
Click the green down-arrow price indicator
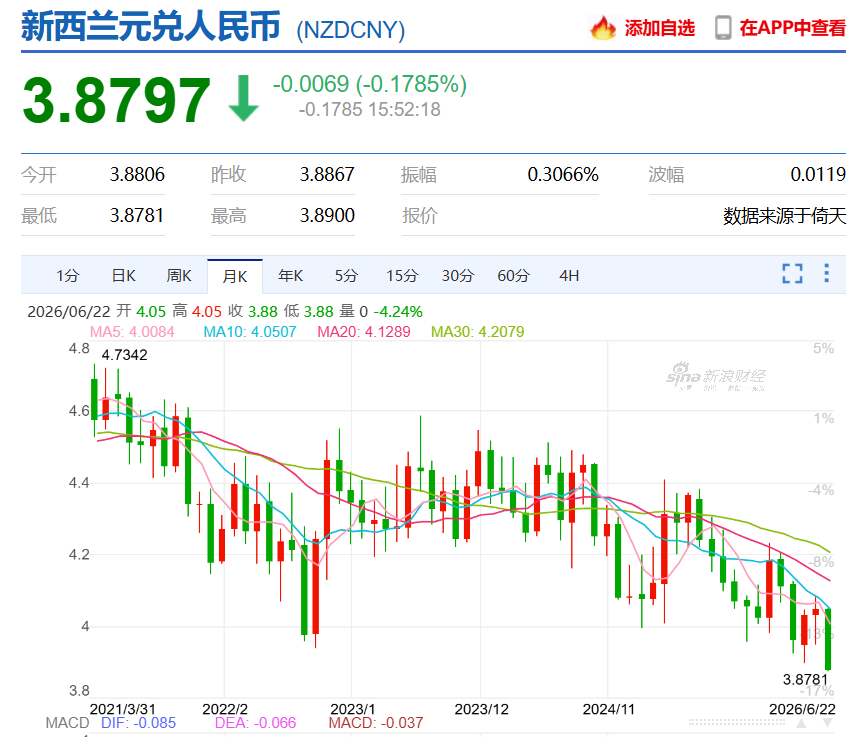pyautogui.click(x=243, y=98)
